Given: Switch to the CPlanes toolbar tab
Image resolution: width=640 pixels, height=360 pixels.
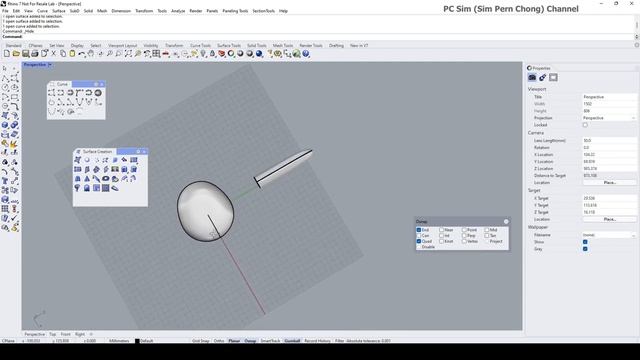Looking at the screenshot, I should click(x=36, y=46).
